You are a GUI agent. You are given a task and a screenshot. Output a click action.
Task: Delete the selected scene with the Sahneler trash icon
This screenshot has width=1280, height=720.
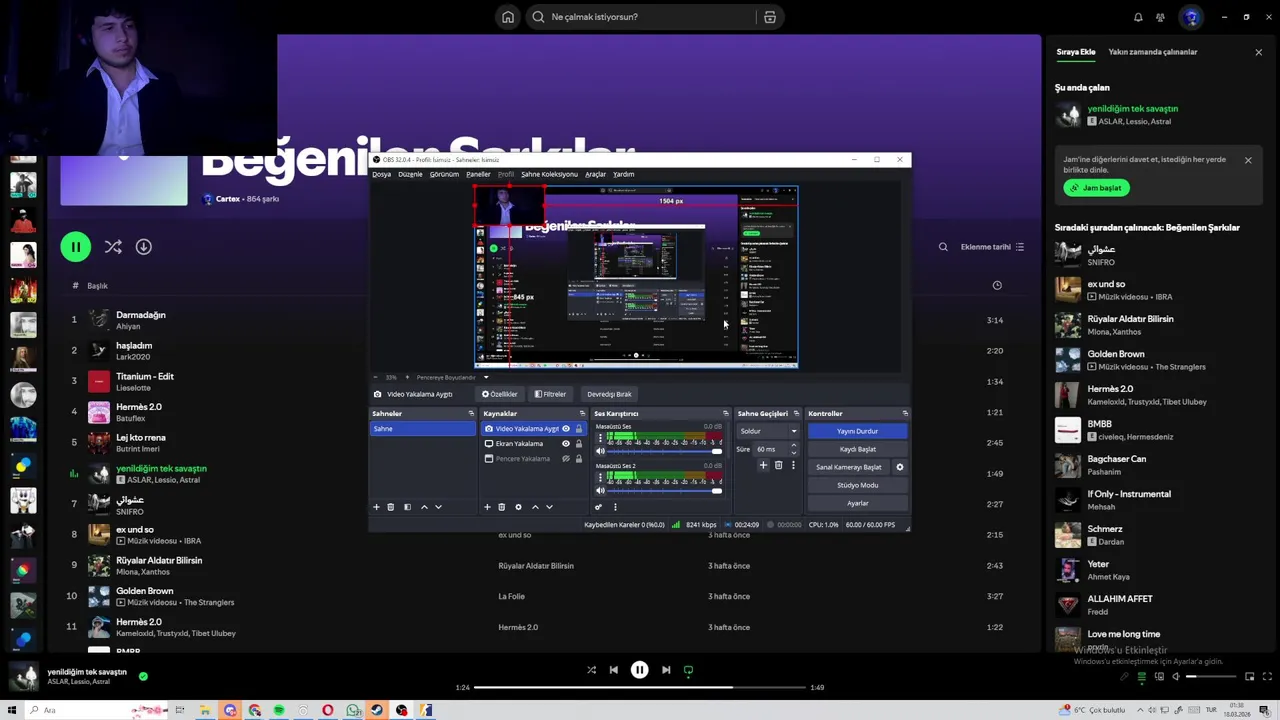point(391,507)
